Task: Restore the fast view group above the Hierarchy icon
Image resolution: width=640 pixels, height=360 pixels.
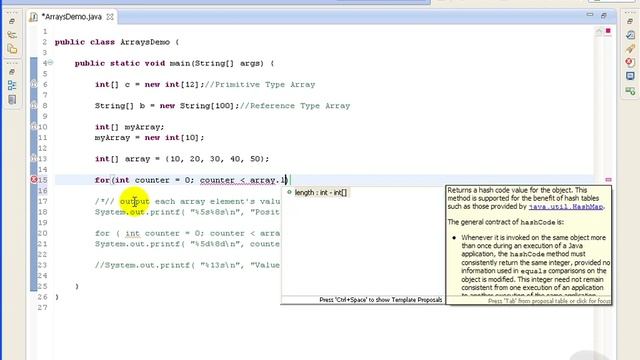Action: tap(12, 21)
